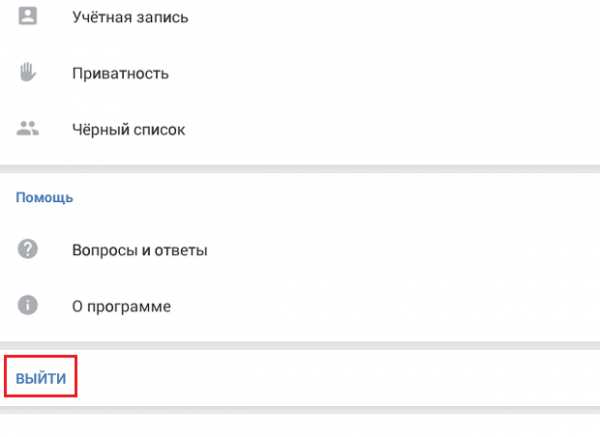Click the gray divider below ВЫЙТИ
The width and height of the screenshot is (600, 437).
point(300,410)
